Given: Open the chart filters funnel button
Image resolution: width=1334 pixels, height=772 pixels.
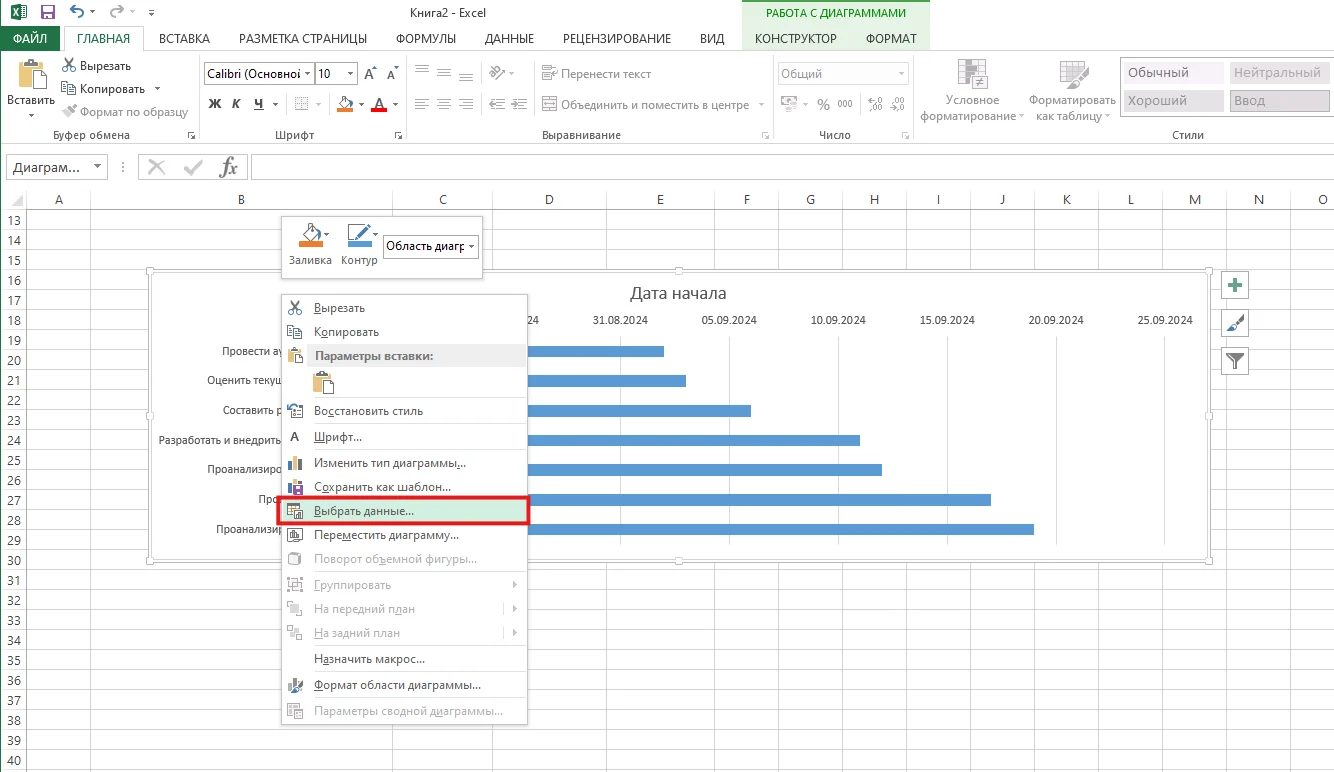Looking at the screenshot, I should pos(1235,360).
